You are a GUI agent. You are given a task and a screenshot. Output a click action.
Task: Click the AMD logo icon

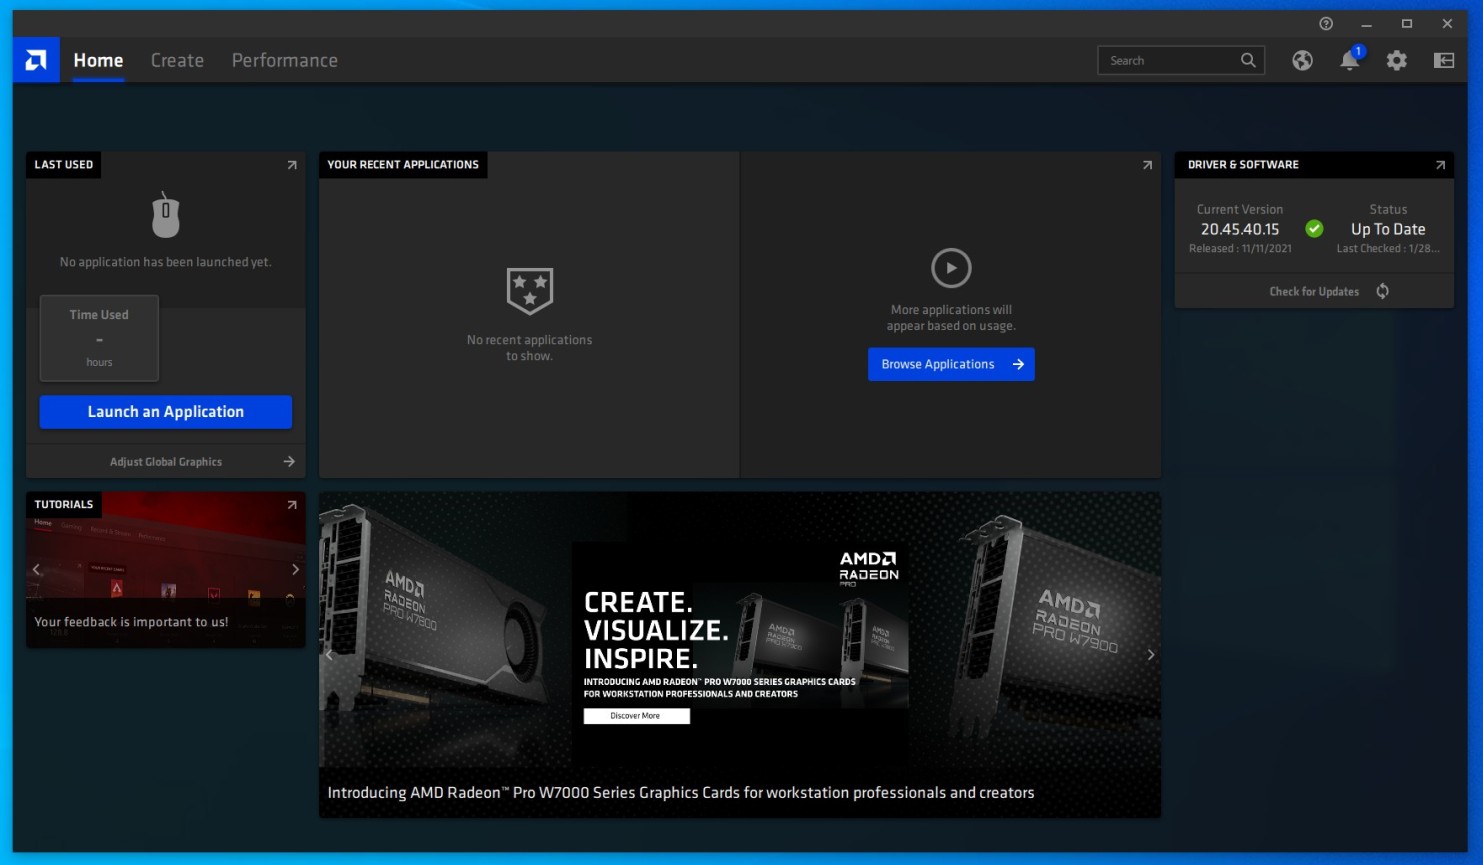(36, 60)
